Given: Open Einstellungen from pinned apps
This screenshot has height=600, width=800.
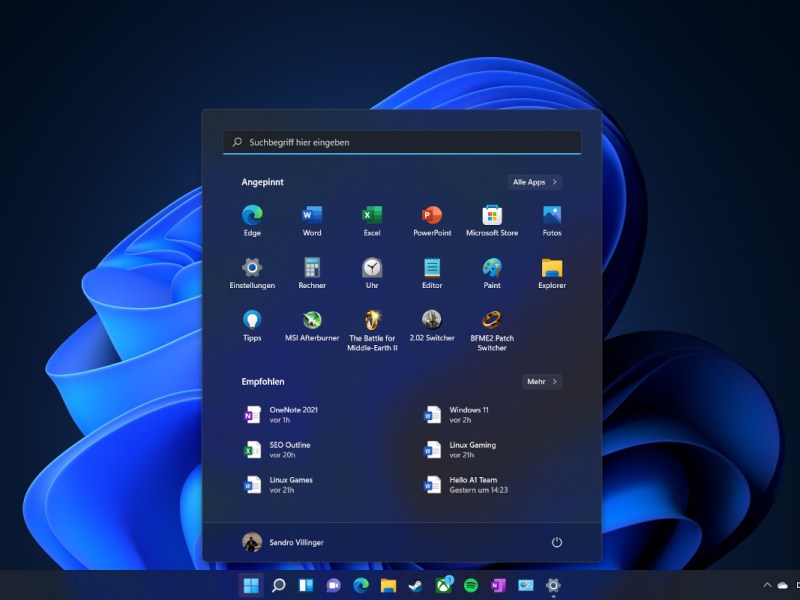Looking at the screenshot, I should click(252, 273).
